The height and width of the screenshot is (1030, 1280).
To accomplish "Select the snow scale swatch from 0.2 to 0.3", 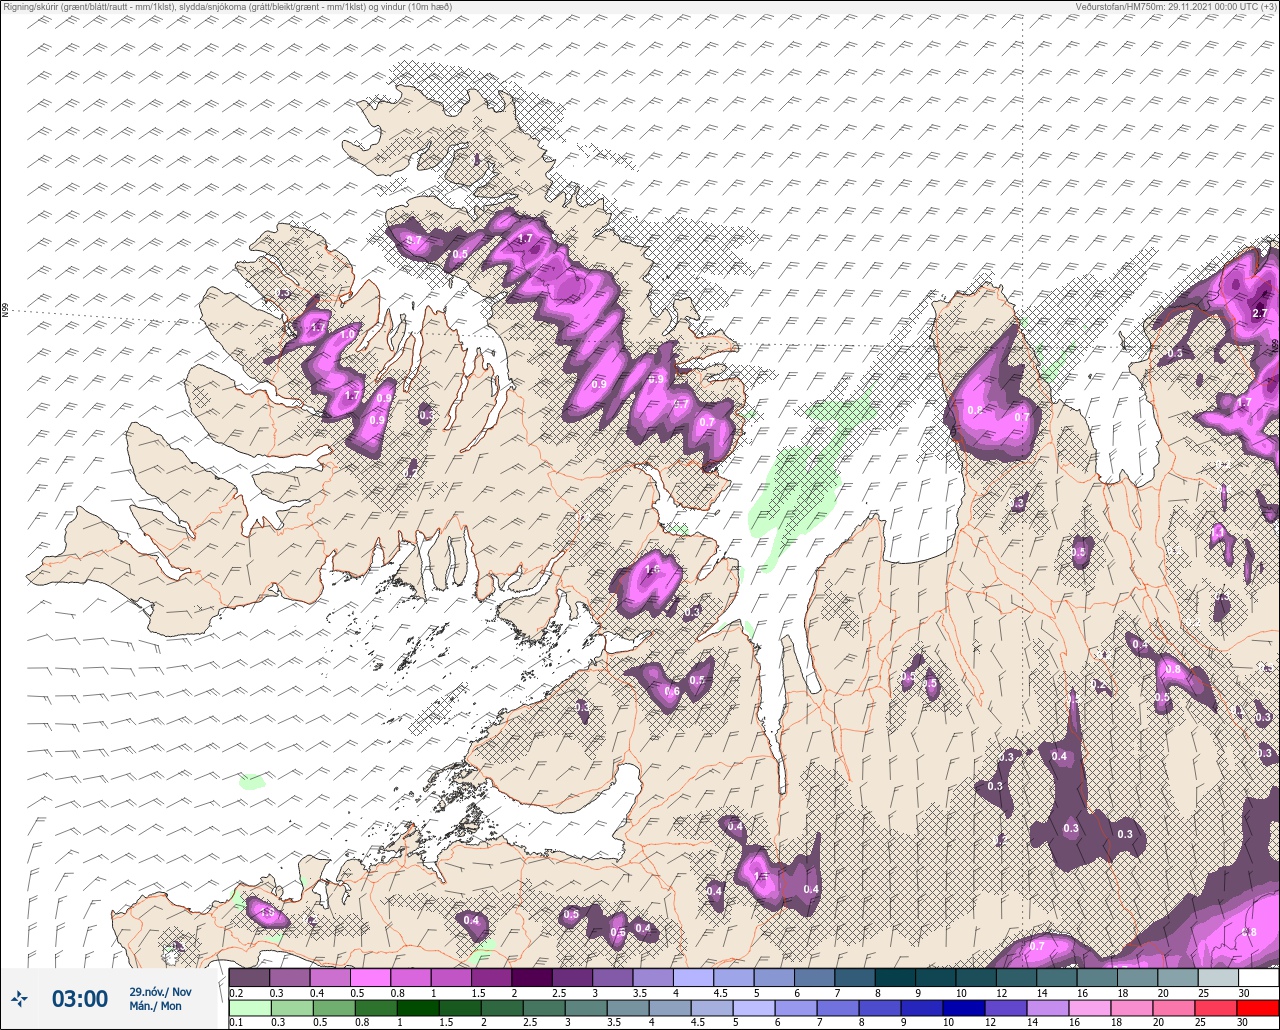I will pyautogui.click(x=249, y=978).
